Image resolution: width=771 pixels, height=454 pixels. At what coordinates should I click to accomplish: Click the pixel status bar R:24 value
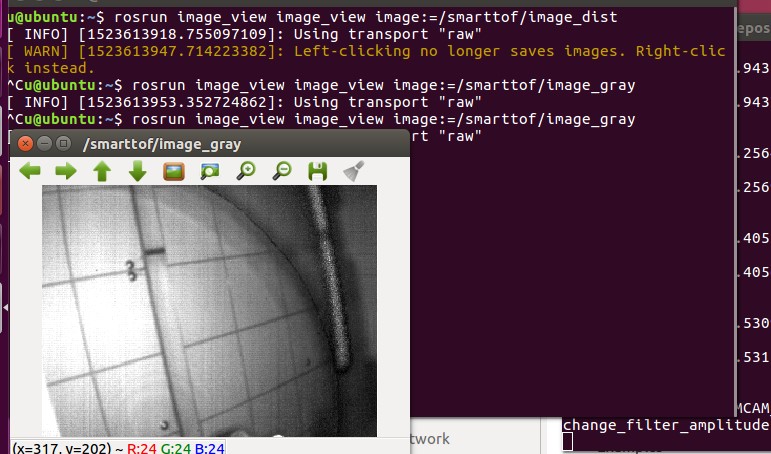click(142, 449)
